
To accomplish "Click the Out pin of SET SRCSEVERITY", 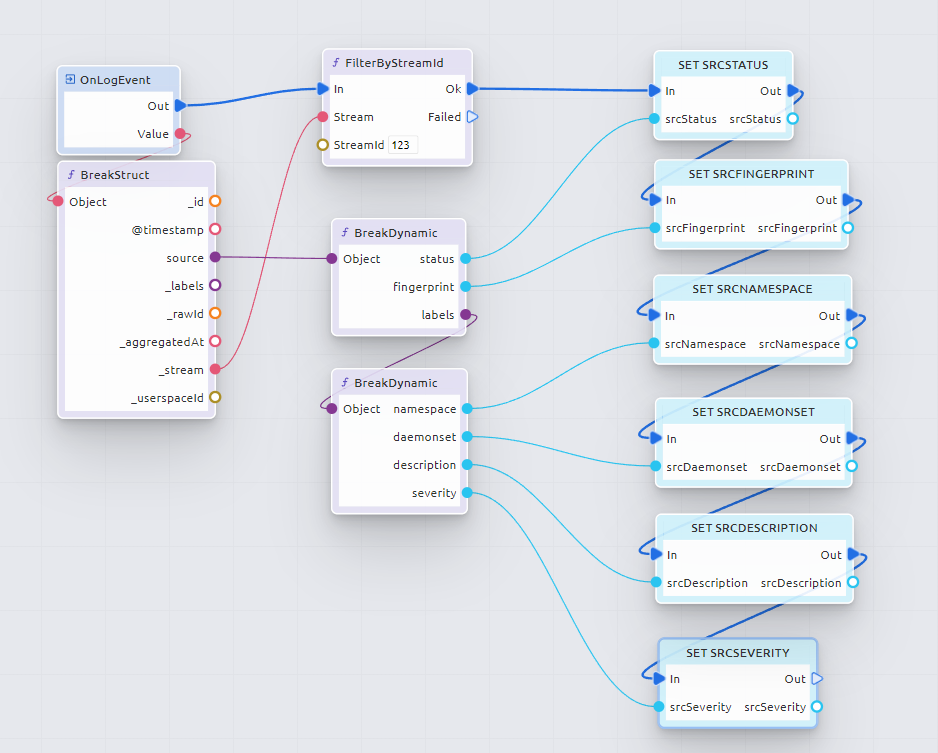I will [817, 679].
